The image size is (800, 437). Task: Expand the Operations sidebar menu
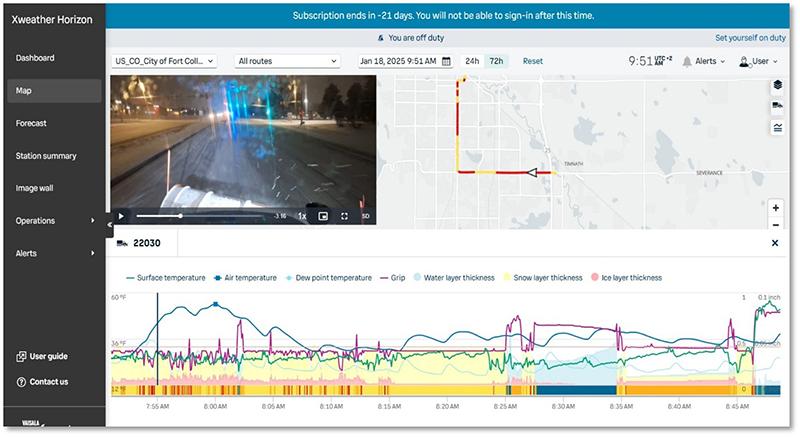pos(54,220)
